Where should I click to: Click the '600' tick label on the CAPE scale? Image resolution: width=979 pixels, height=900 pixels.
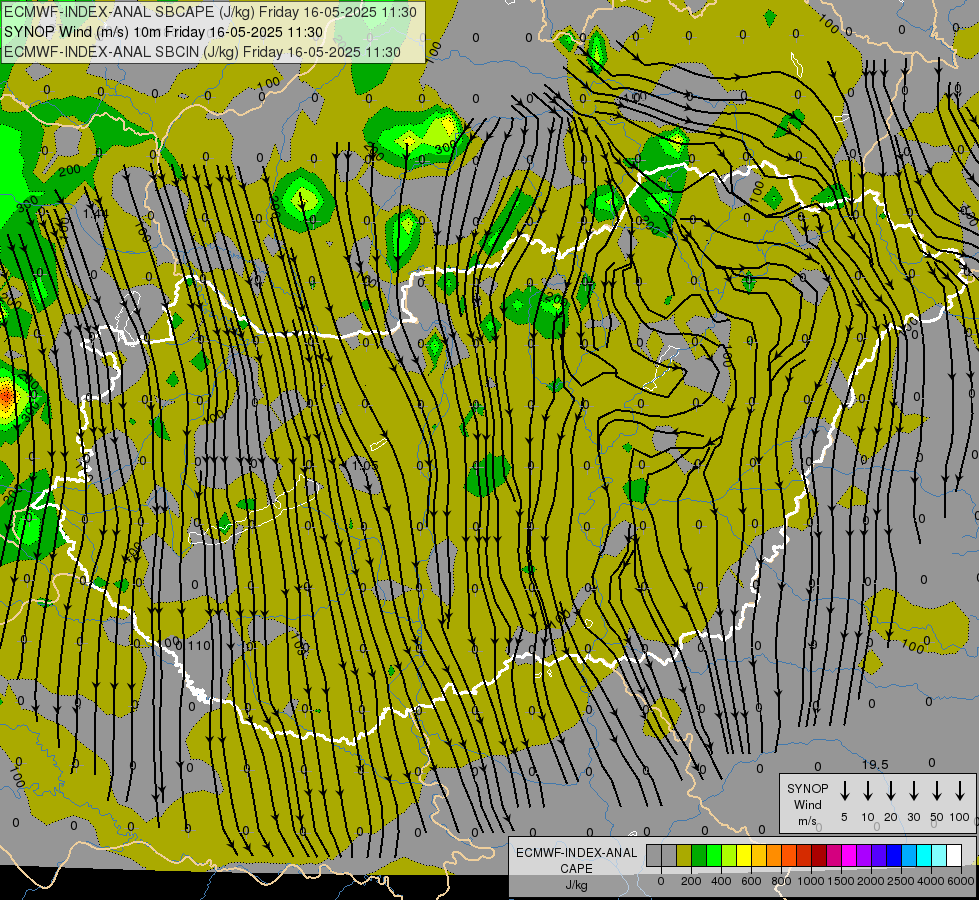pyautogui.click(x=751, y=881)
